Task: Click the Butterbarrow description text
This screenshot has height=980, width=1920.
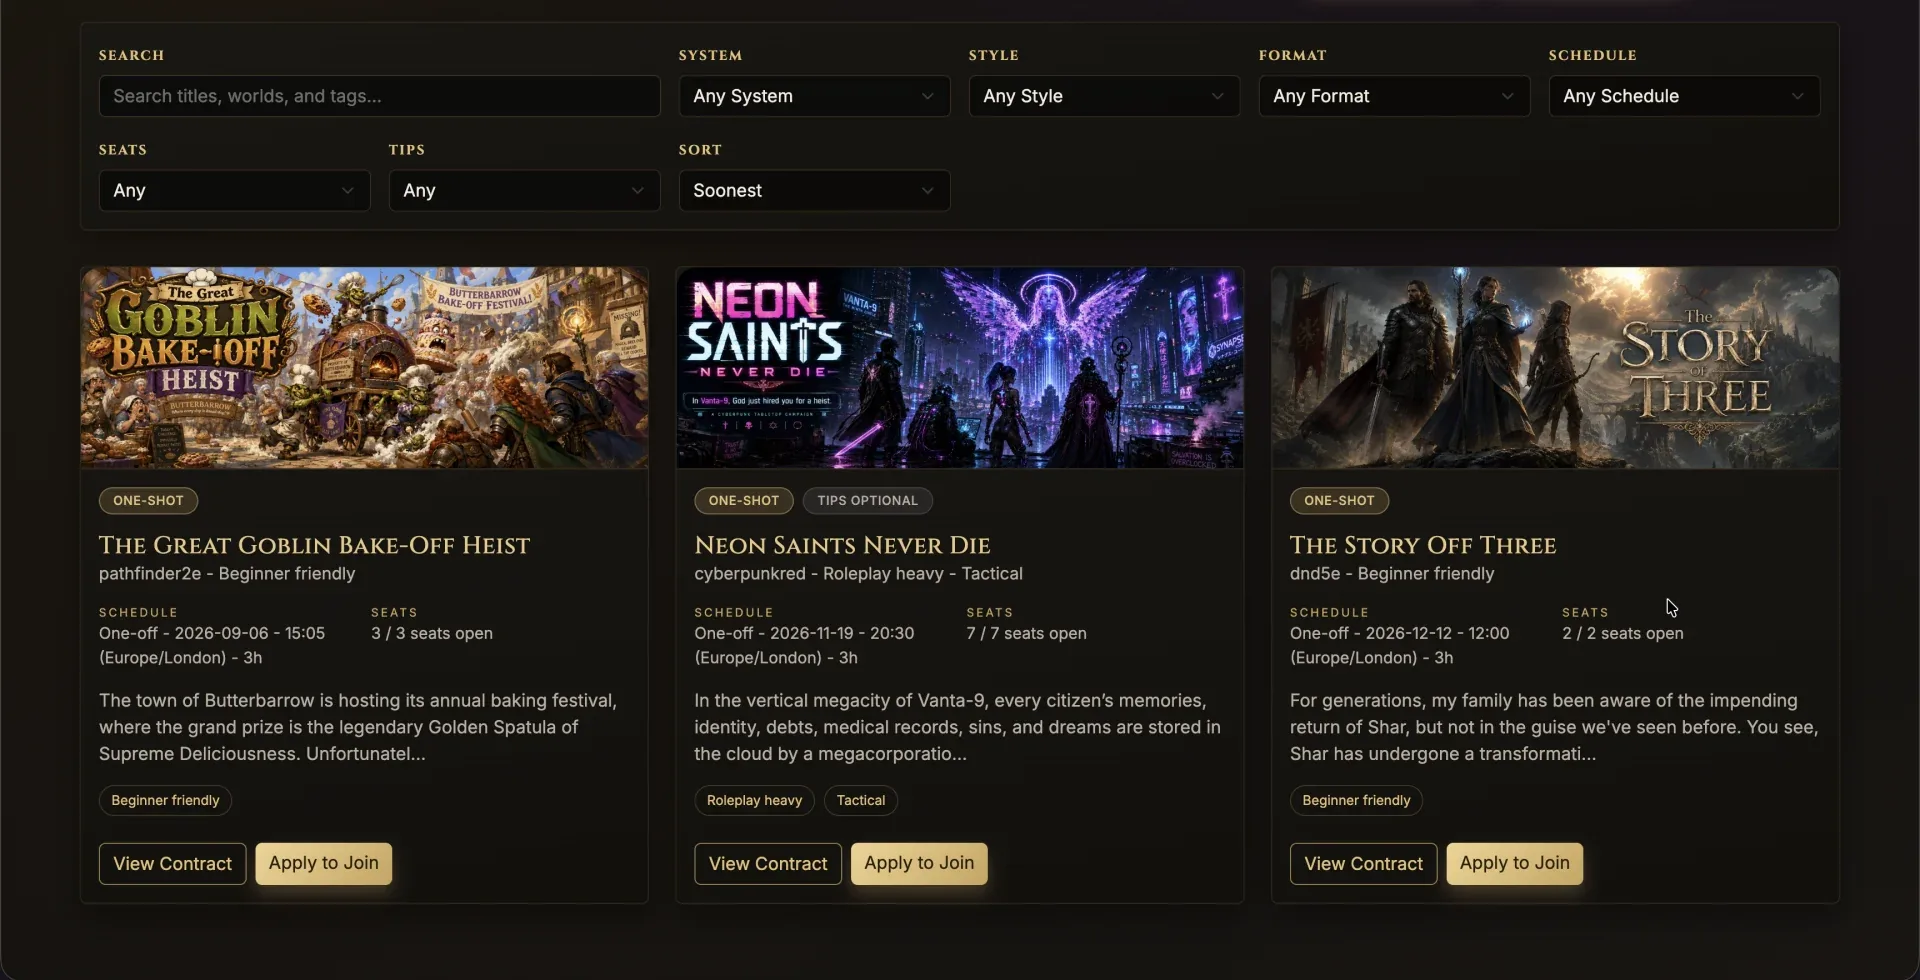Action: (358, 727)
